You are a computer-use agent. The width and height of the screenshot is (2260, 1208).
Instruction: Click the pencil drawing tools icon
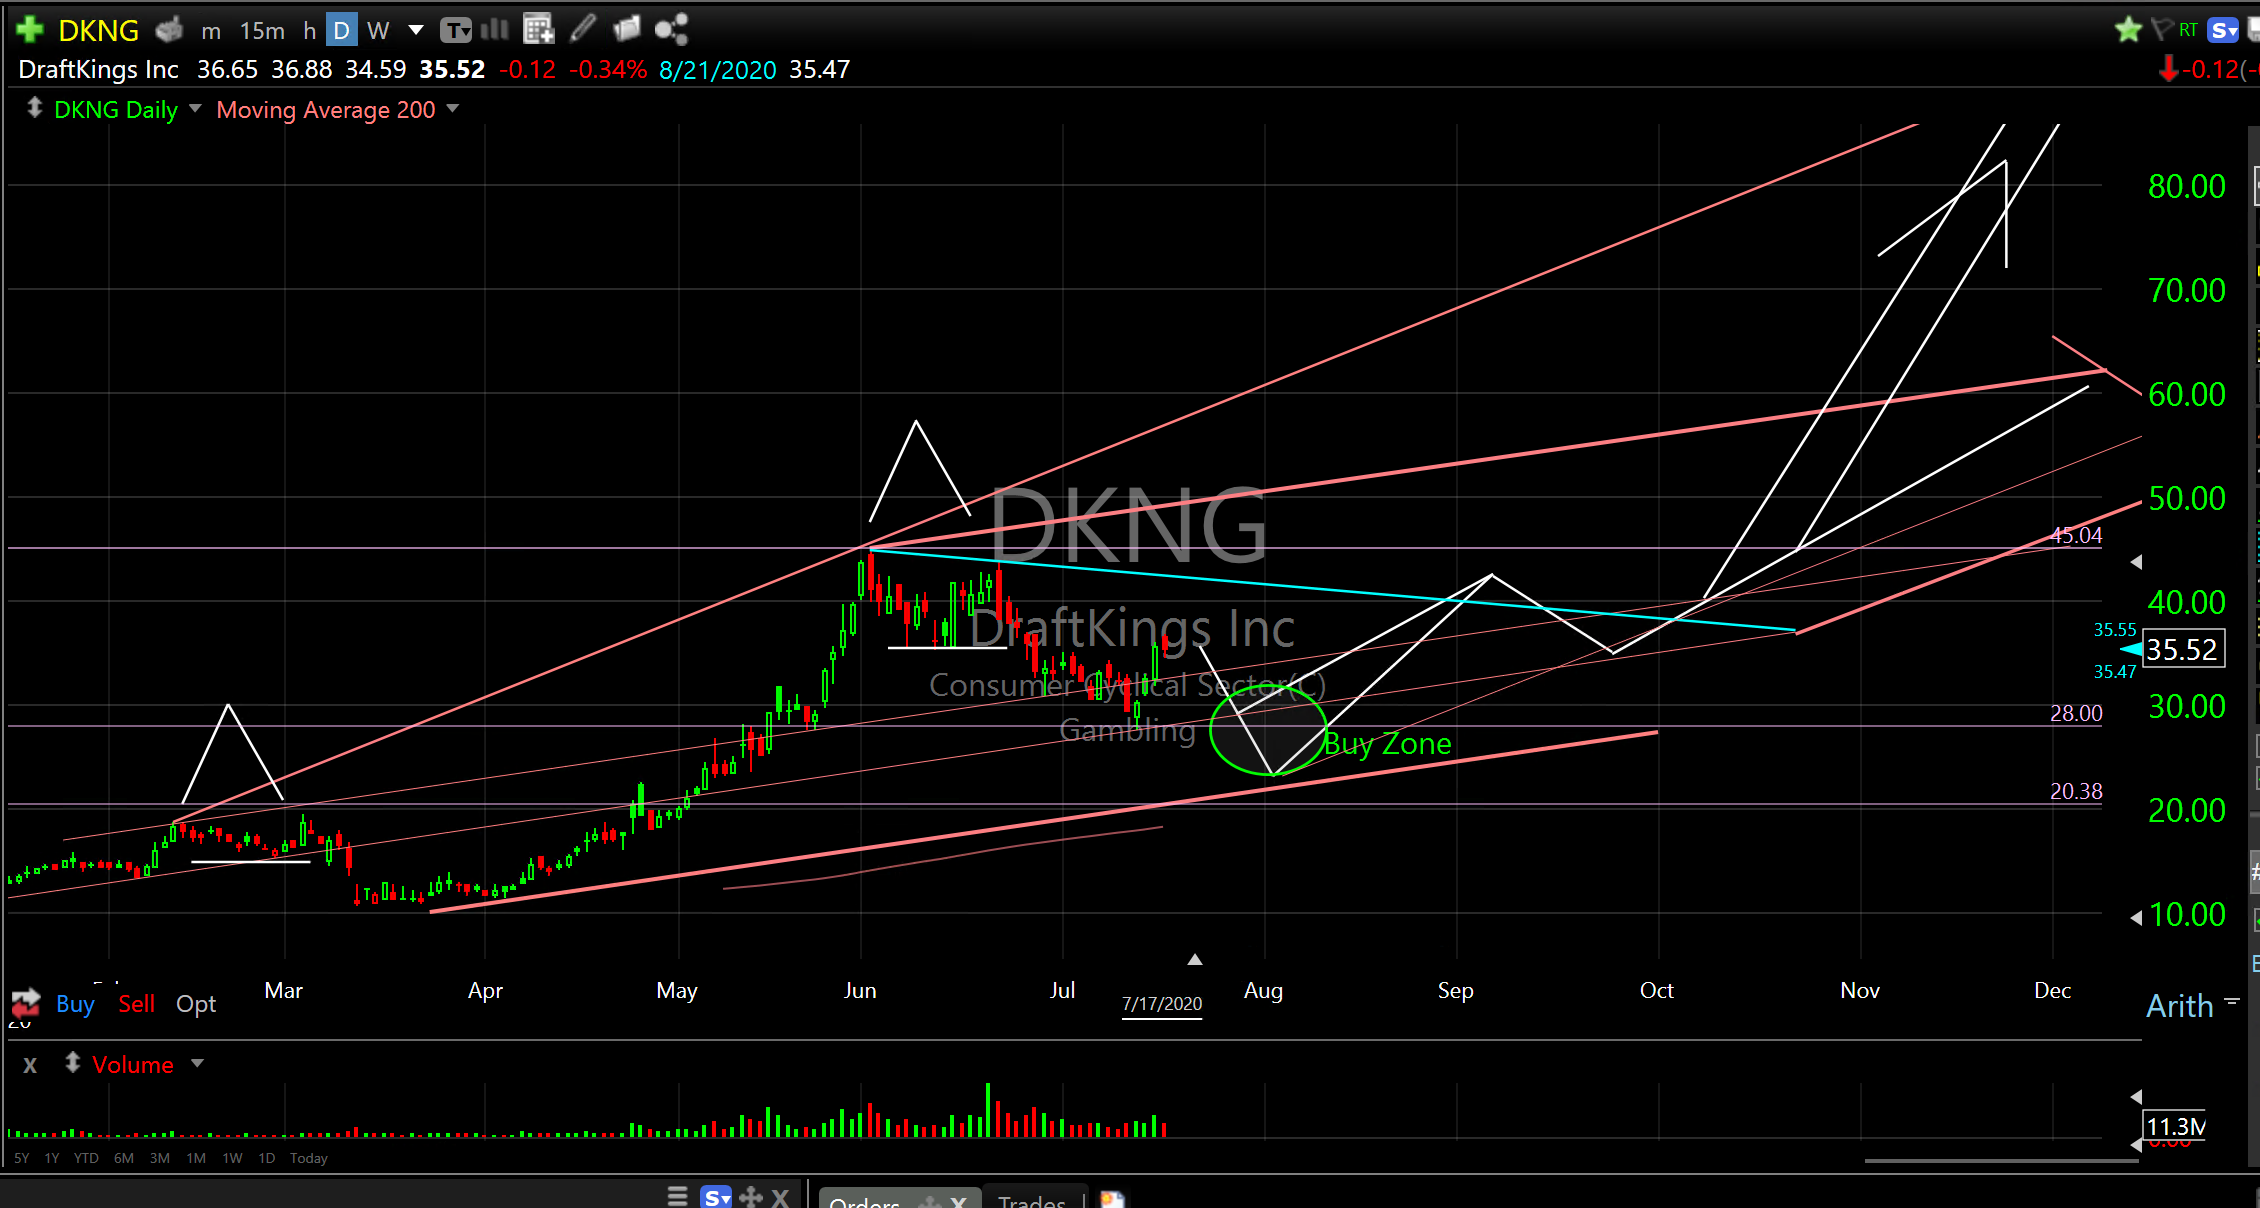click(583, 29)
